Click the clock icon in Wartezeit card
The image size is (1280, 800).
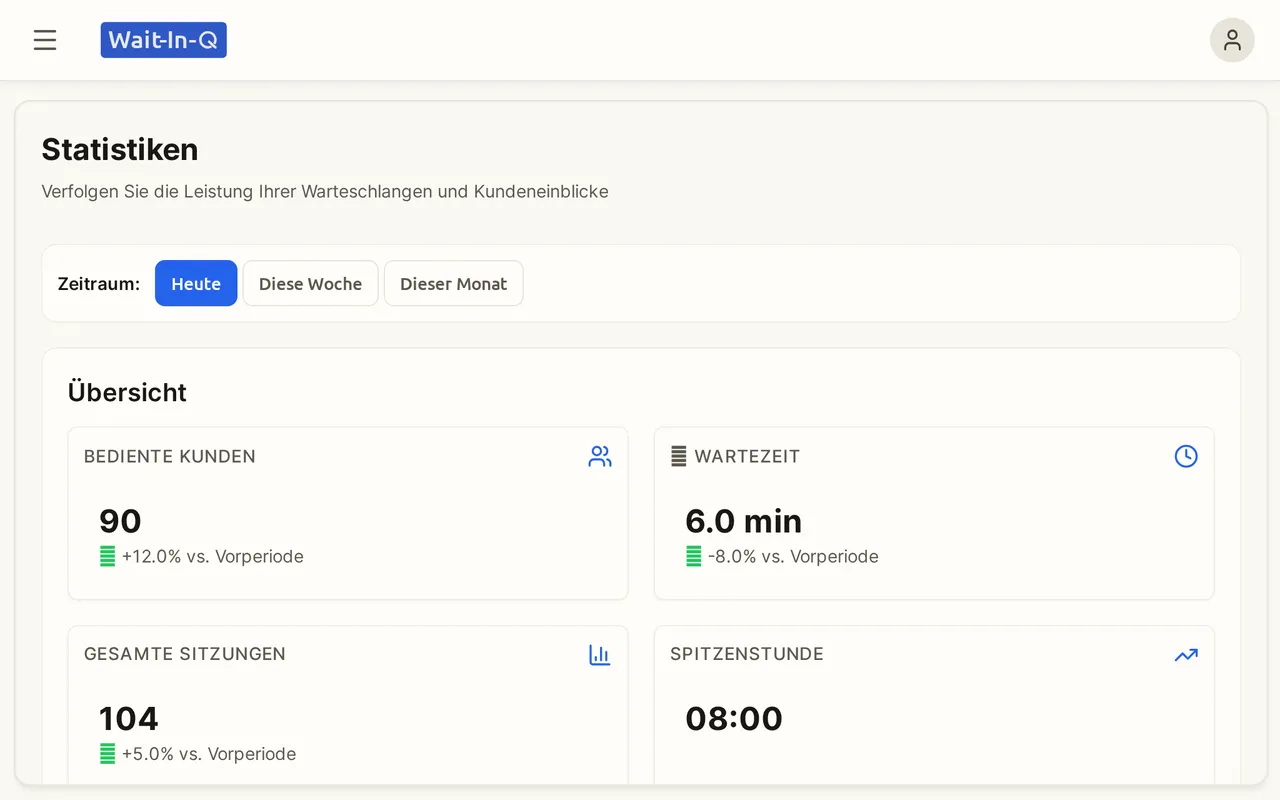1186,456
